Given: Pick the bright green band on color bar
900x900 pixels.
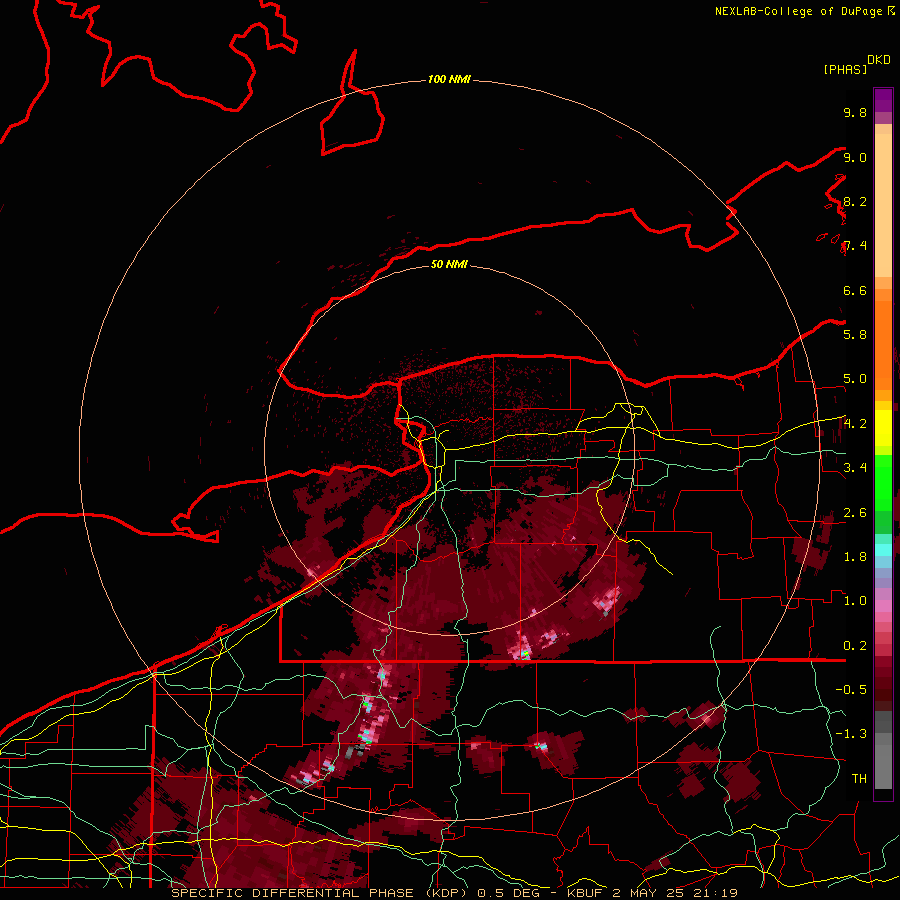Looking at the screenshot, I should [883, 483].
